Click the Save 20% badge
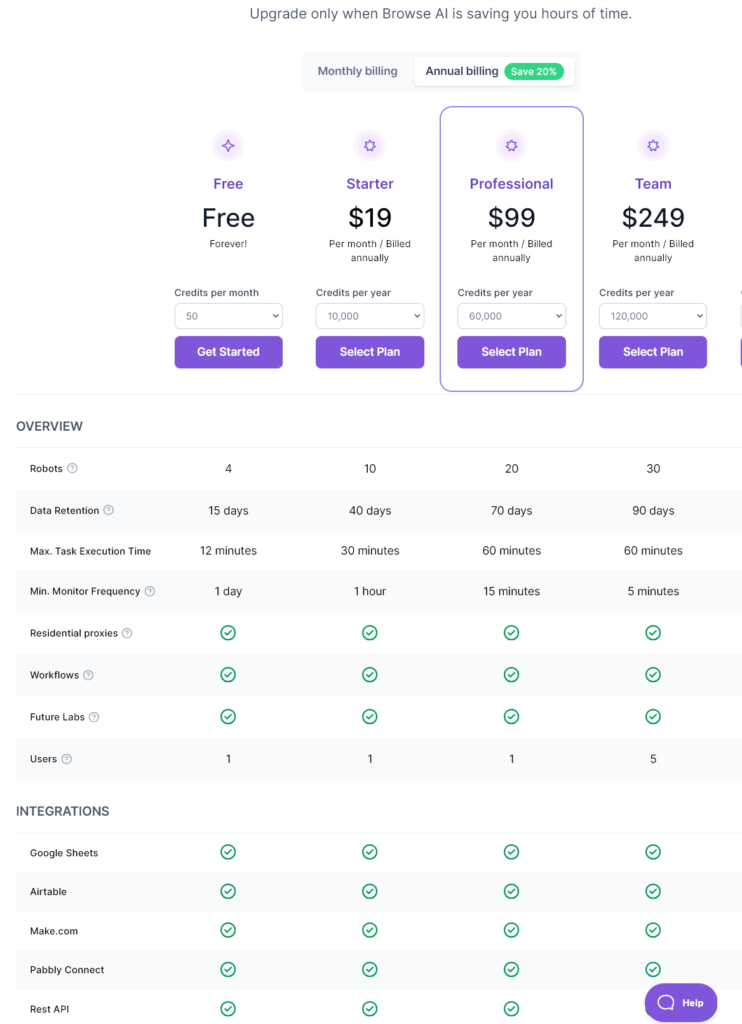Image resolution: width=742 pixels, height=1024 pixels. 534,72
